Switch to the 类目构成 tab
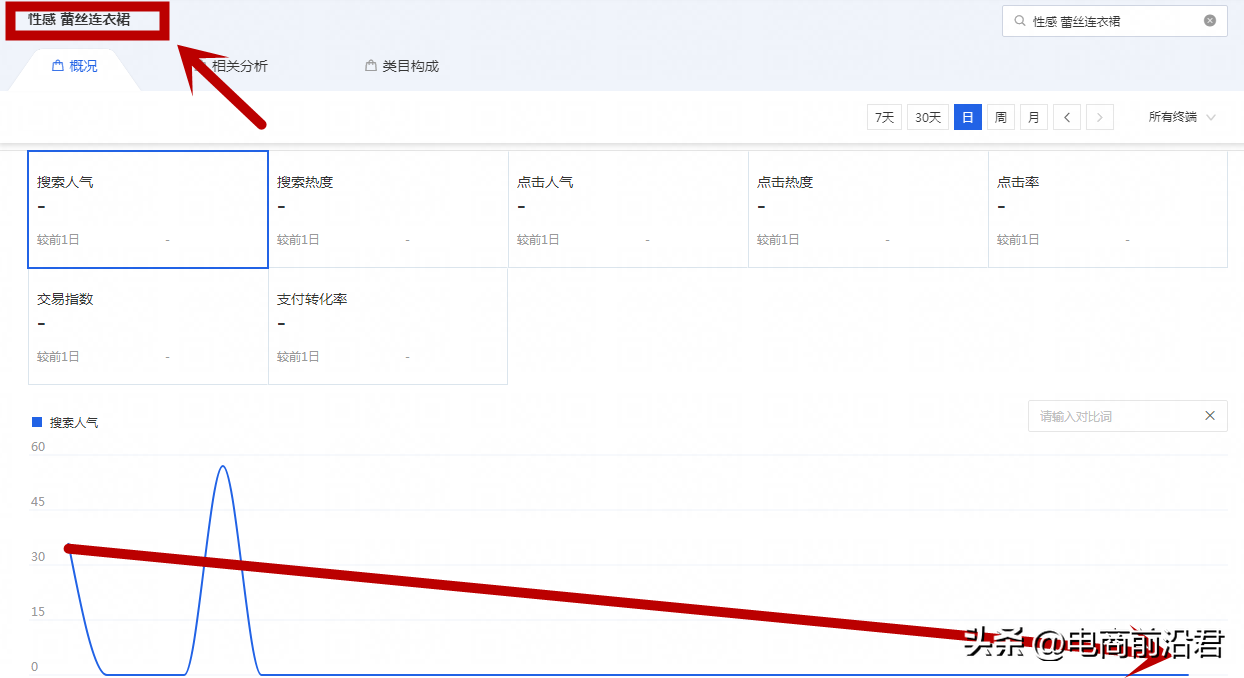Viewport: 1244px width, 678px height. (402, 66)
